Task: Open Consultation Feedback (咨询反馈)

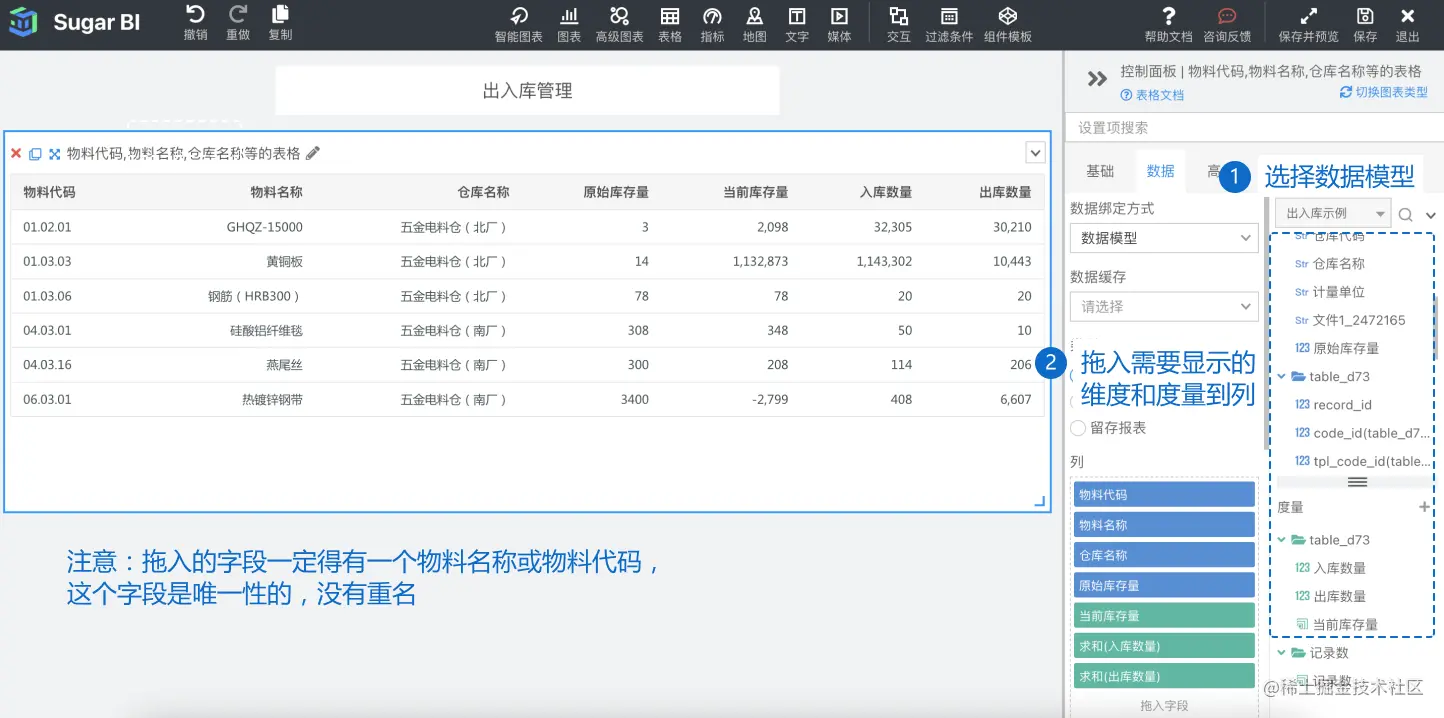Action: 1227,25
